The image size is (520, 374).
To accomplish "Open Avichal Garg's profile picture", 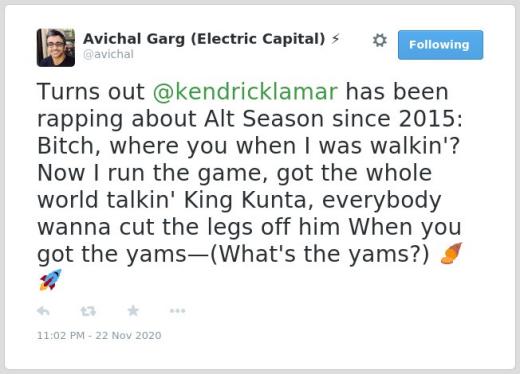I will point(56,48).
